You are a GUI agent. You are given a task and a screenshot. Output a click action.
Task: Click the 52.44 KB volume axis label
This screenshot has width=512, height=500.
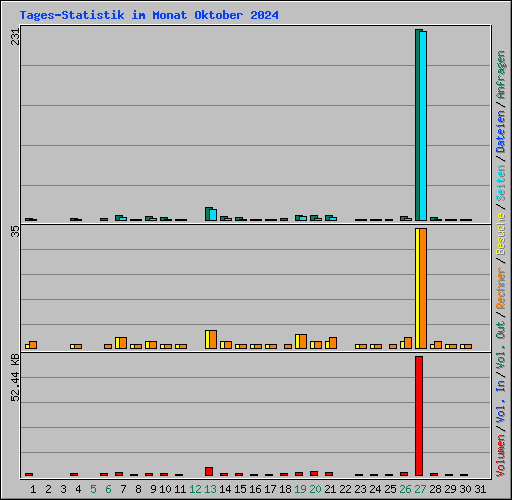pyautogui.click(x=15, y=378)
